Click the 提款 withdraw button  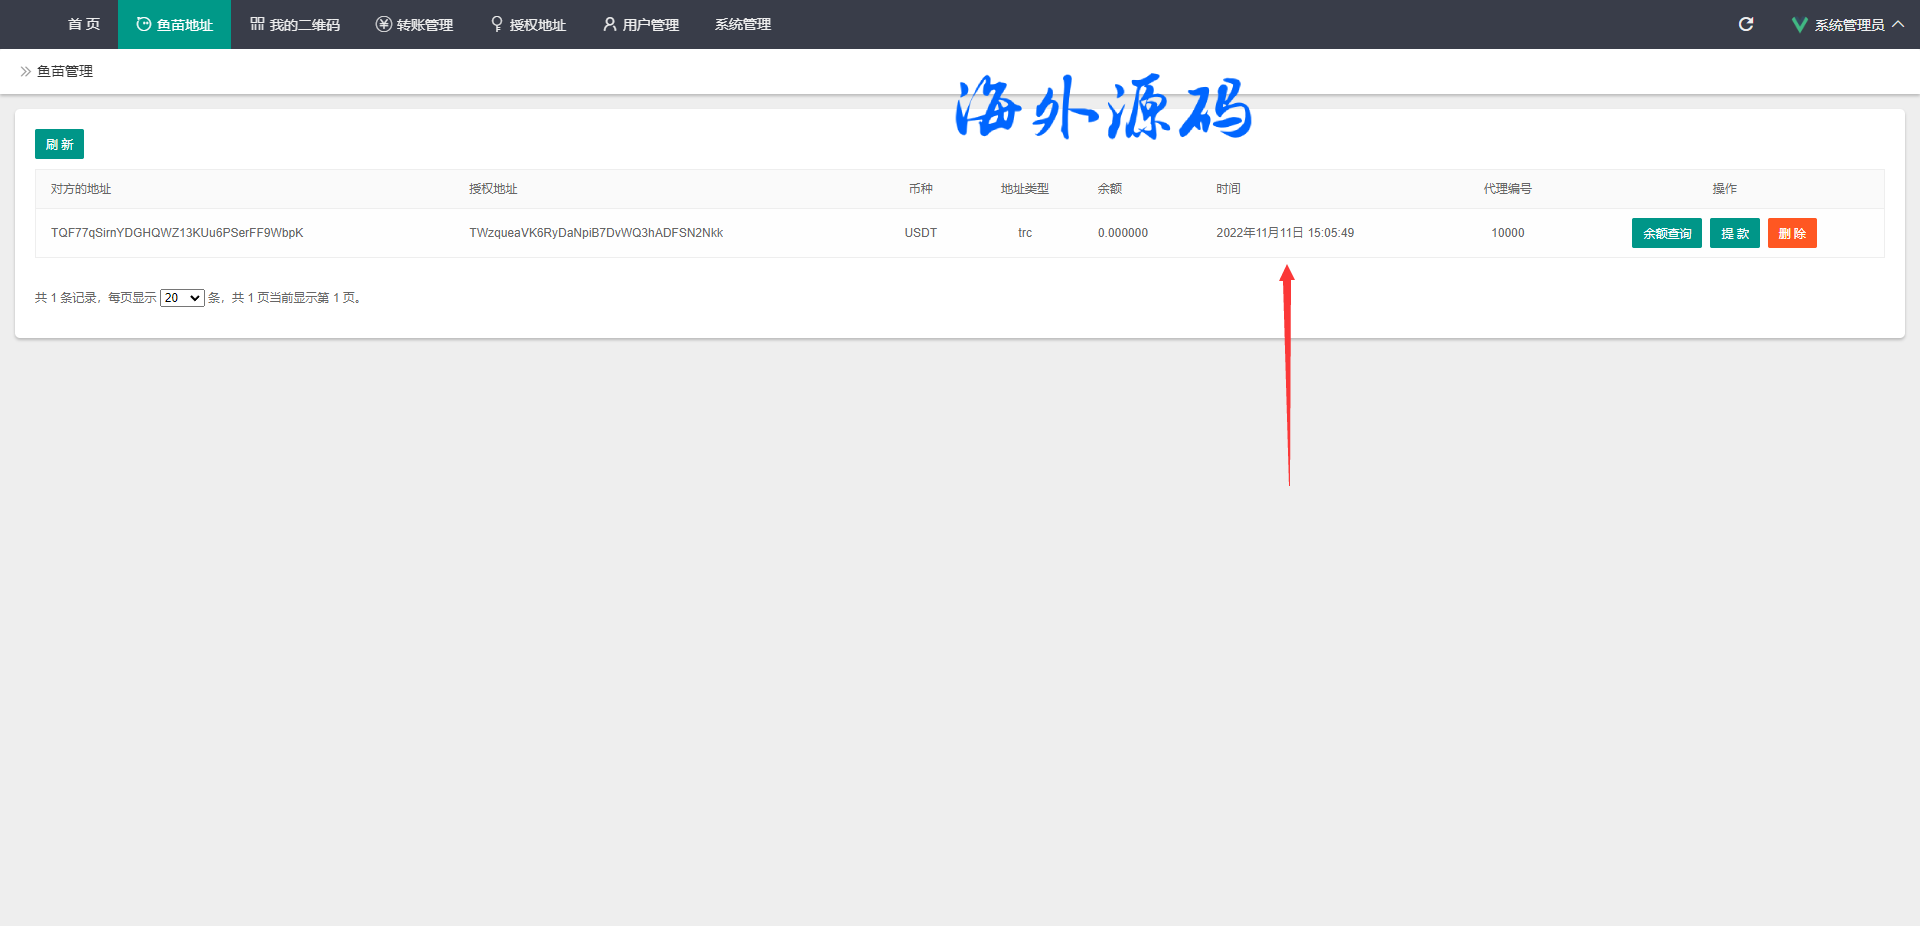click(1734, 233)
